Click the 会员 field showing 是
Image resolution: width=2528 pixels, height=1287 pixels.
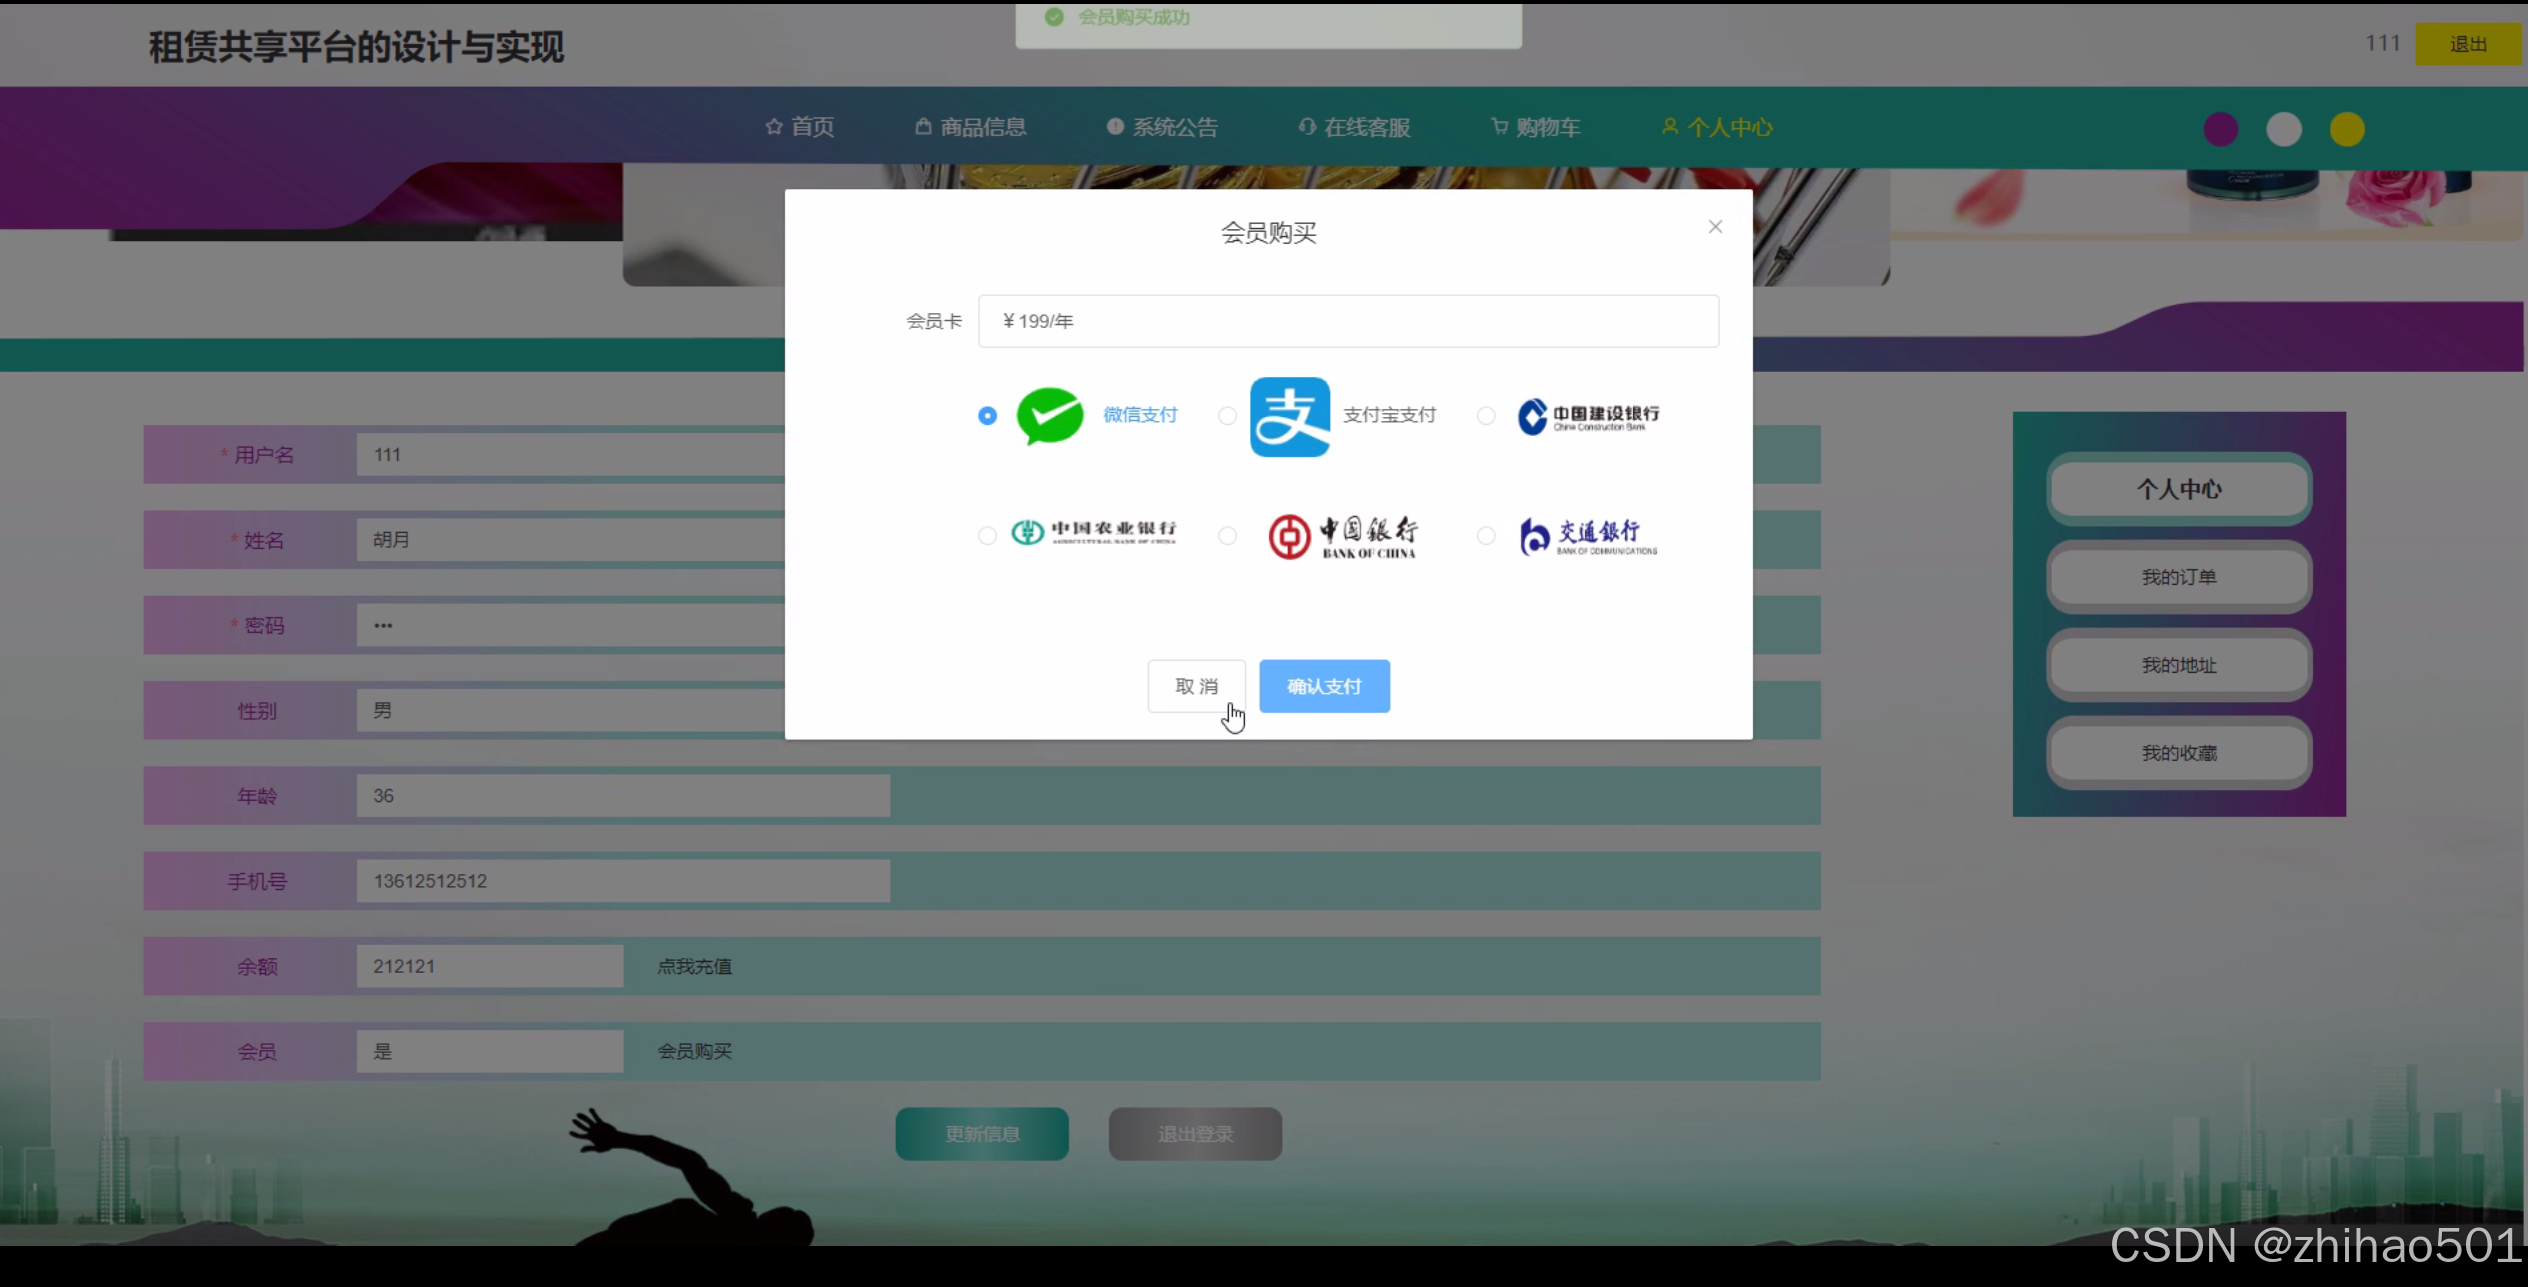490,1051
